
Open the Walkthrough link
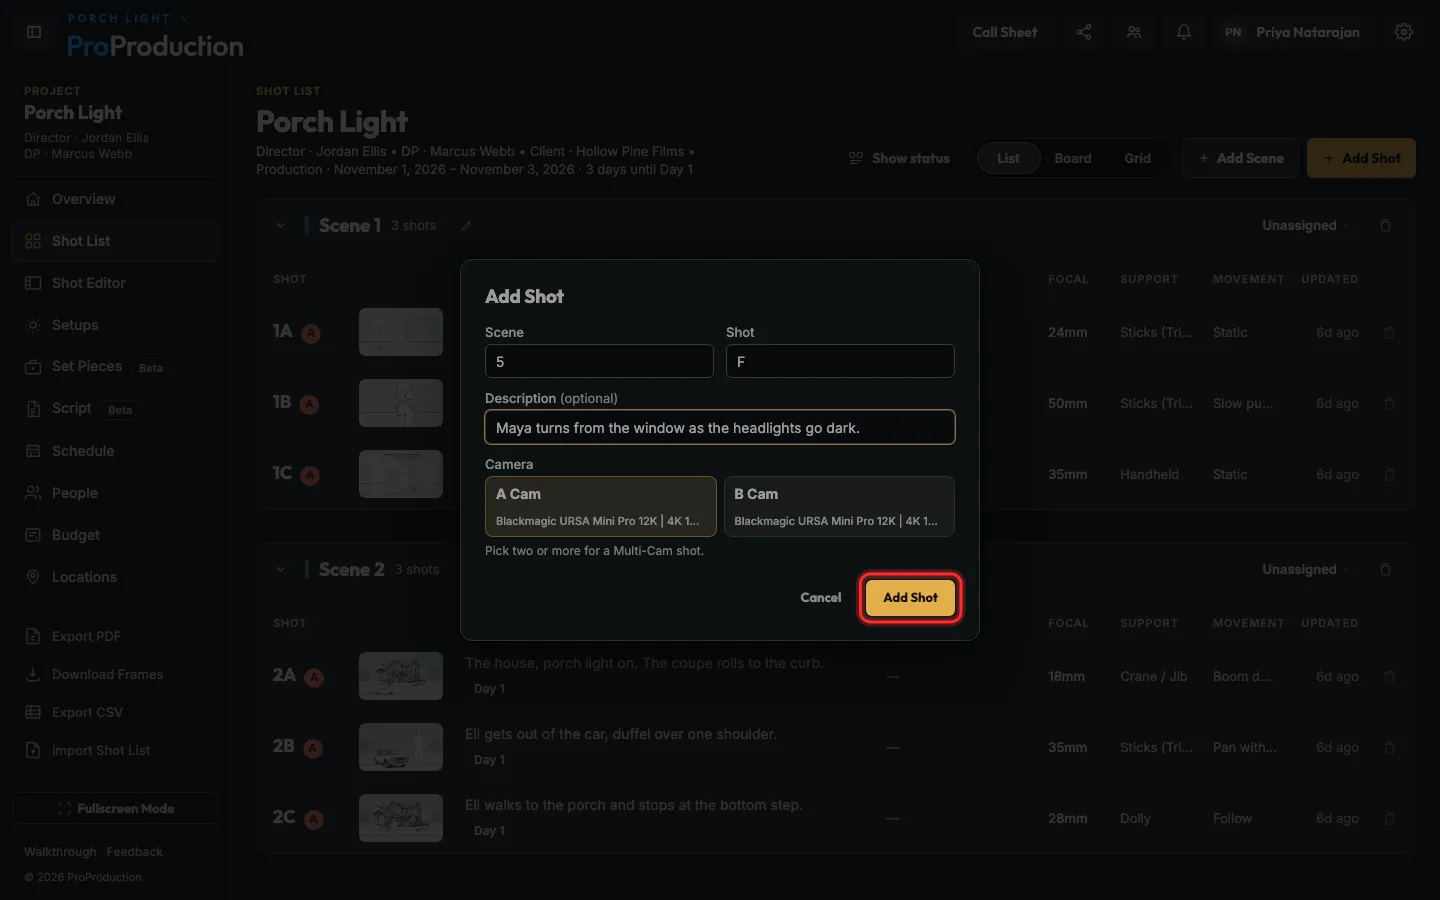60,852
